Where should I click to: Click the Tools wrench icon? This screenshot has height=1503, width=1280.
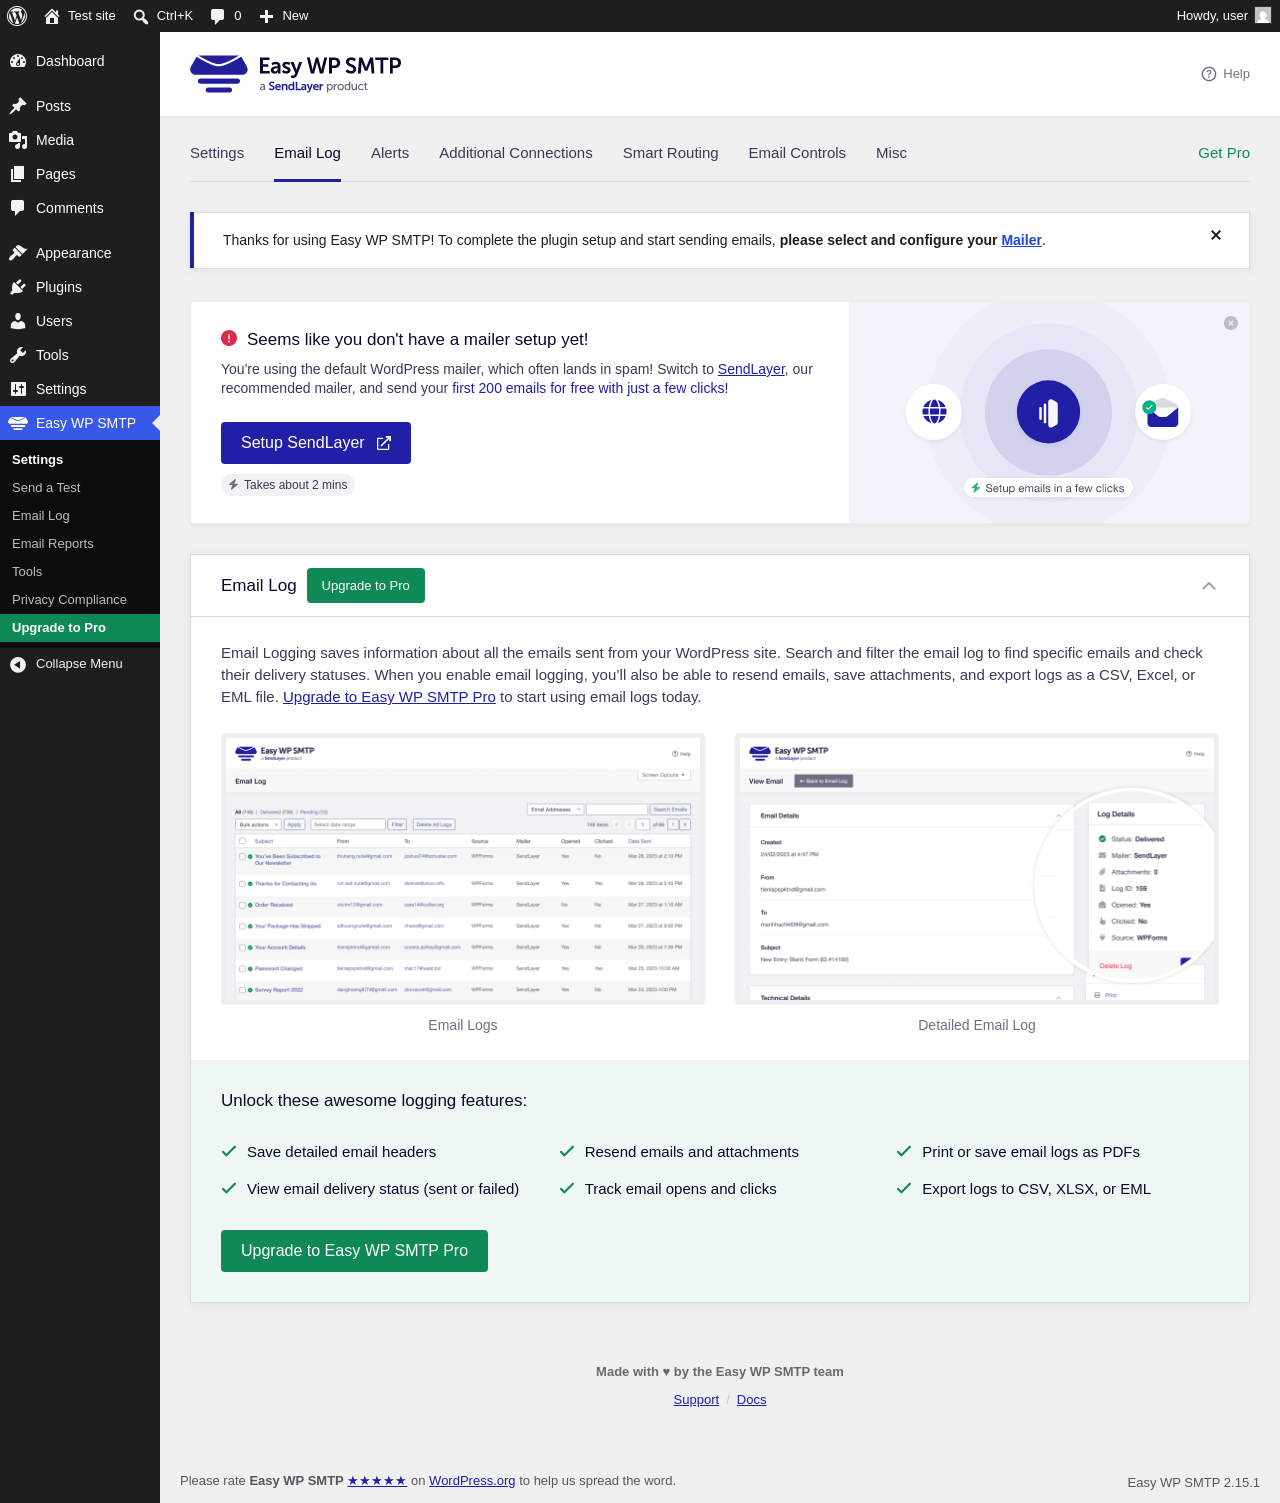coord(18,355)
